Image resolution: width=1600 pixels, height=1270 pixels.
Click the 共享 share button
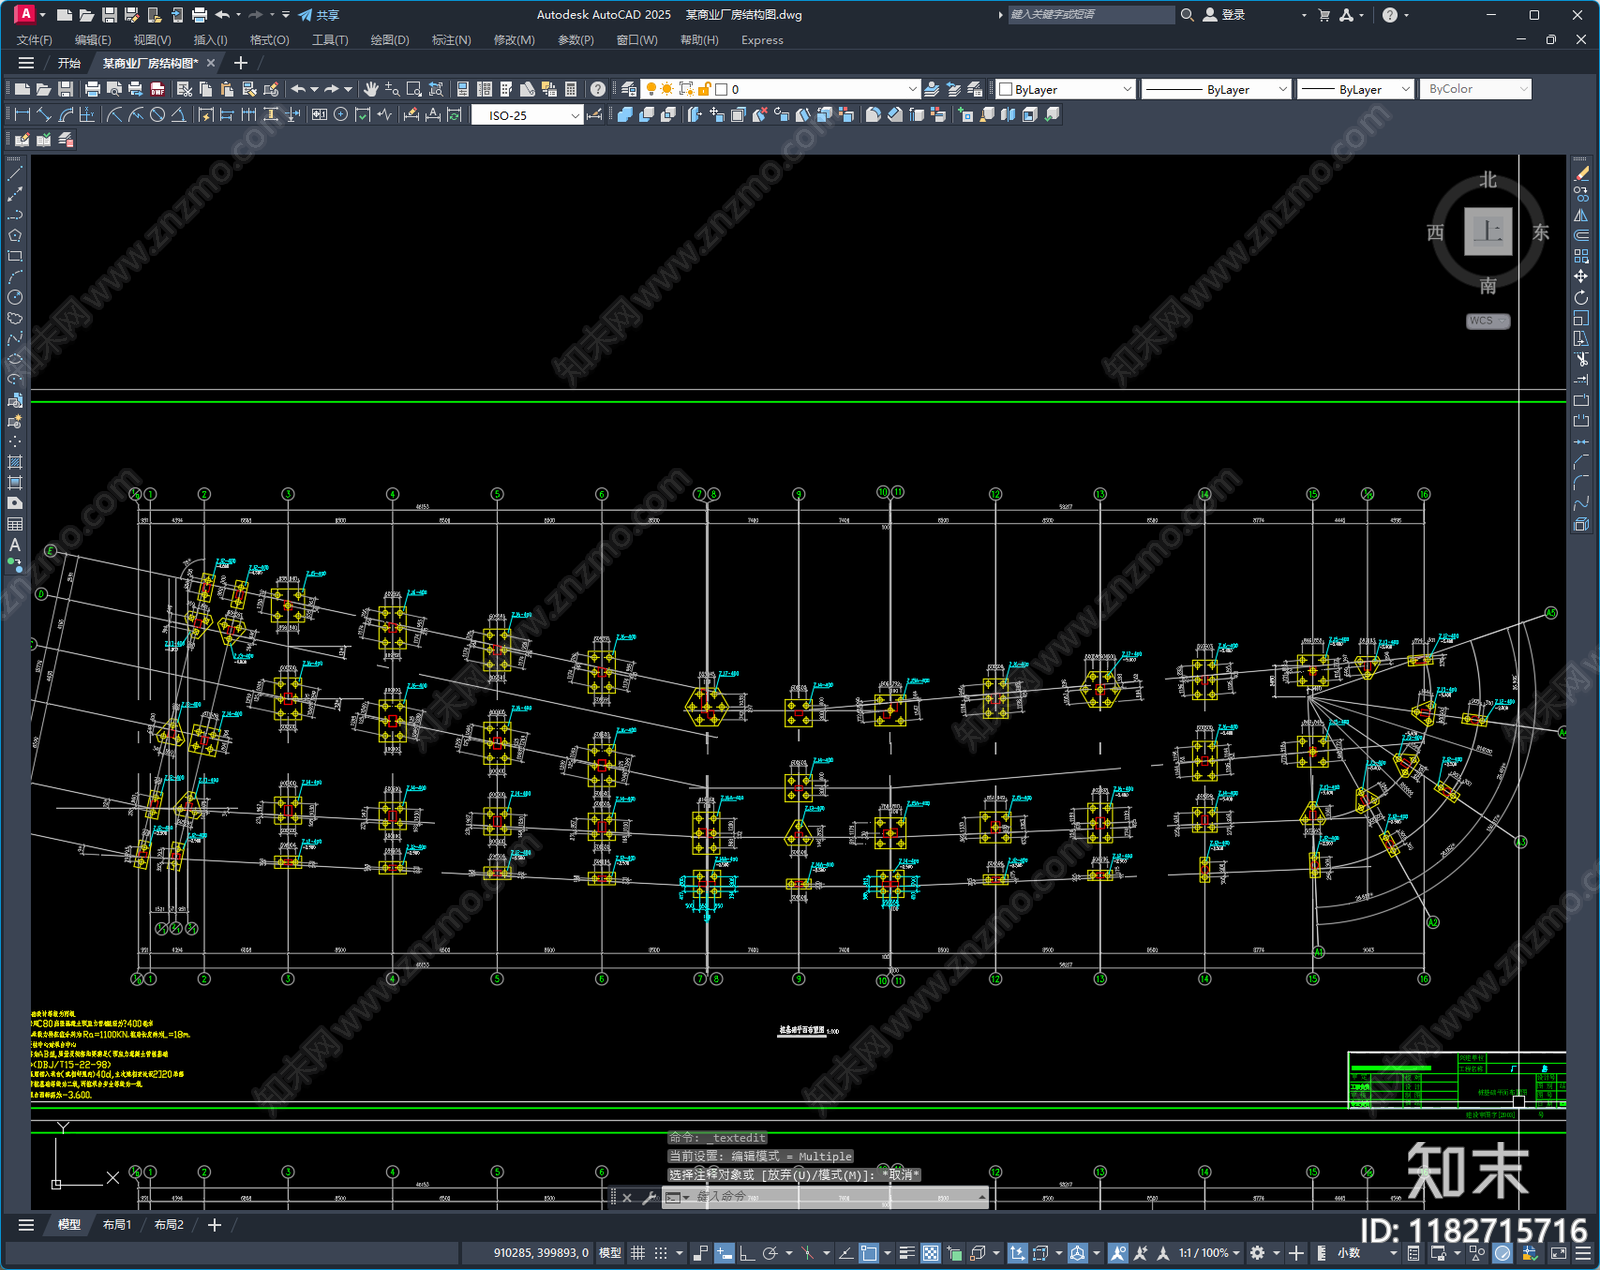pos(319,15)
